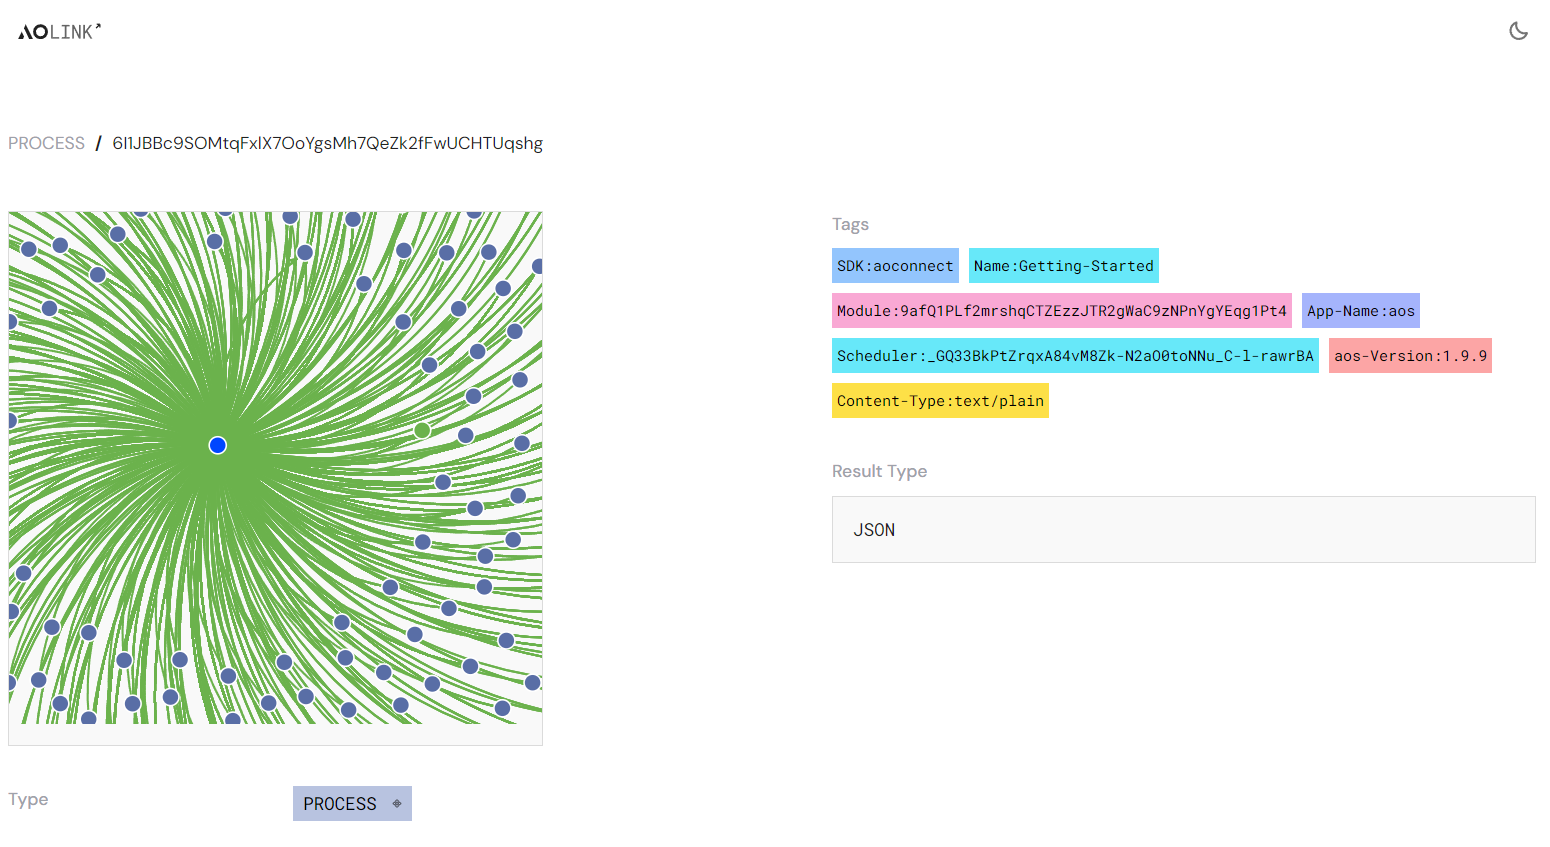This screenshot has height=847, width=1550.
Task: Open the PROCESS type badge
Action: click(340, 803)
